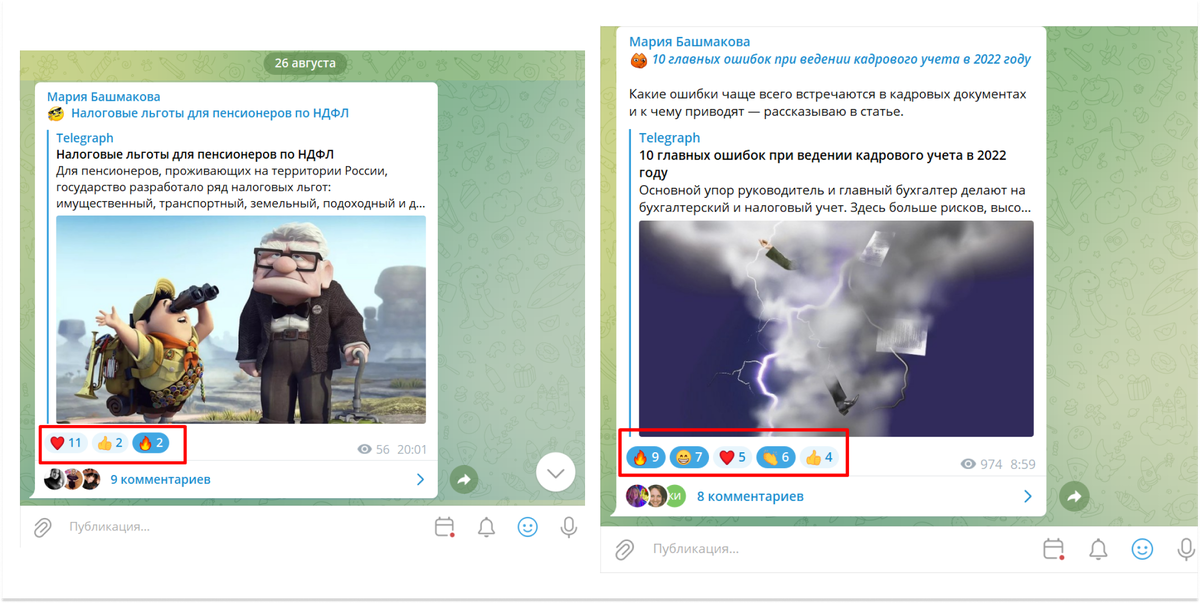Click the fire reaction with 2 in left post
This screenshot has height=603, width=1200.
pyautogui.click(x=151, y=443)
